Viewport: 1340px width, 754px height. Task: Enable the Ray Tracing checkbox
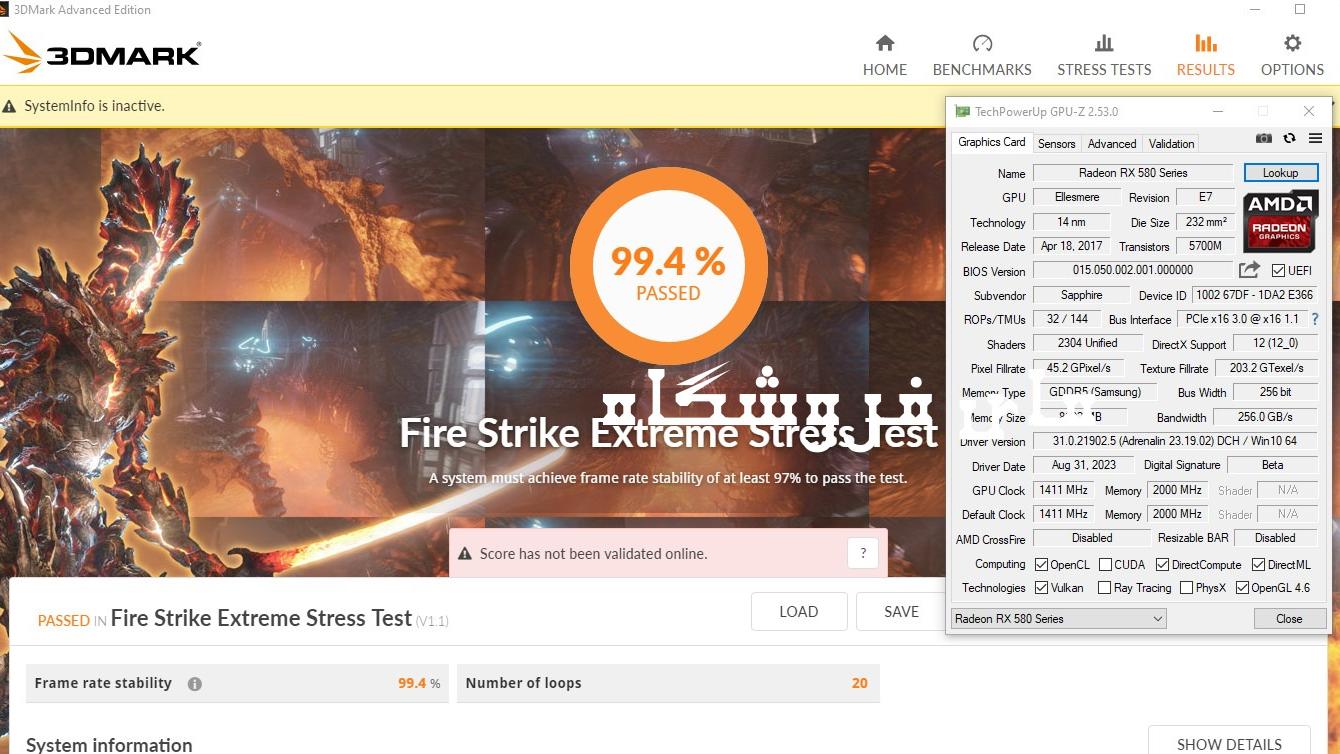click(x=1104, y=588)
